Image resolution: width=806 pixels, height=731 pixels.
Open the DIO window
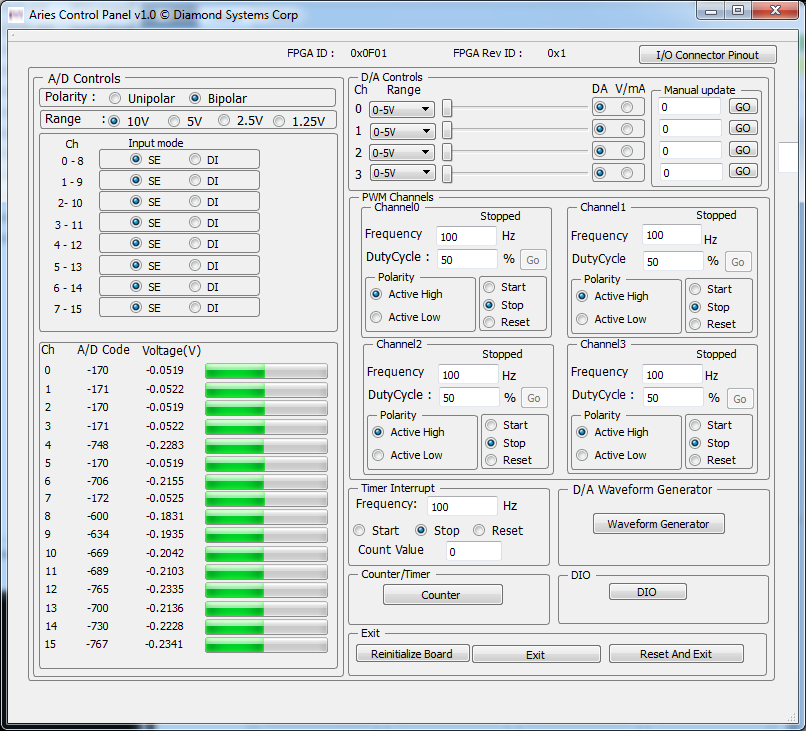(647, 591)
